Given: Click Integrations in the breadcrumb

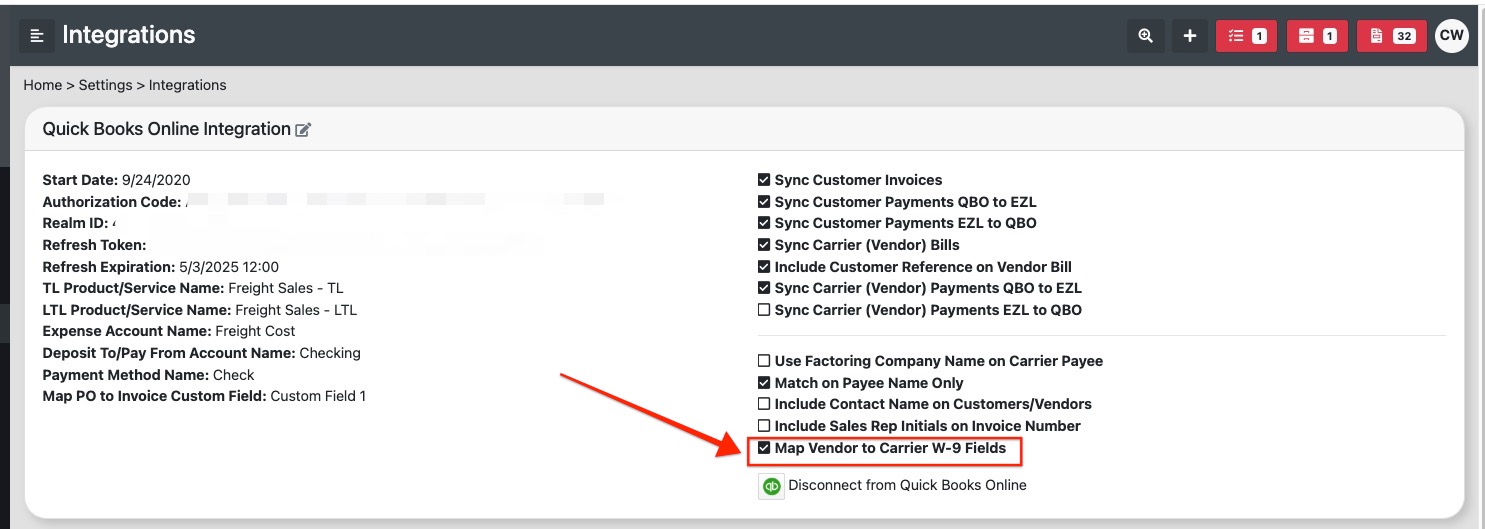Looking at the screenshot, I should click(x=188, y=85).
